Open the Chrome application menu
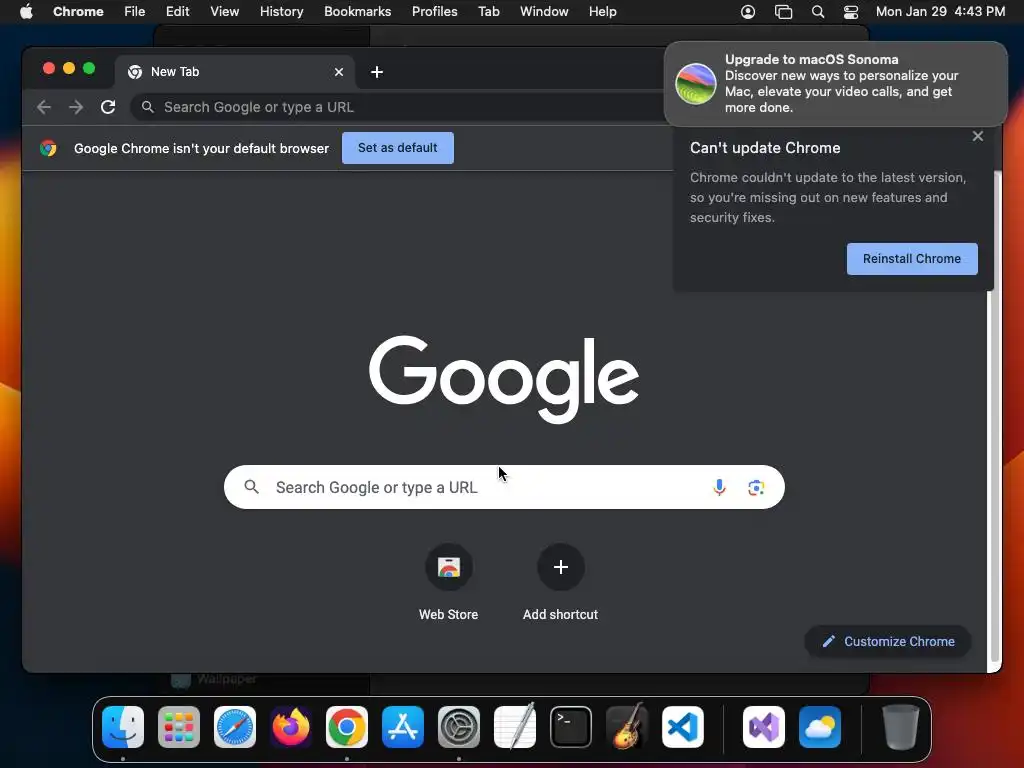The image size is (1024, 768). pyautogui.click(x=78, y=11)
